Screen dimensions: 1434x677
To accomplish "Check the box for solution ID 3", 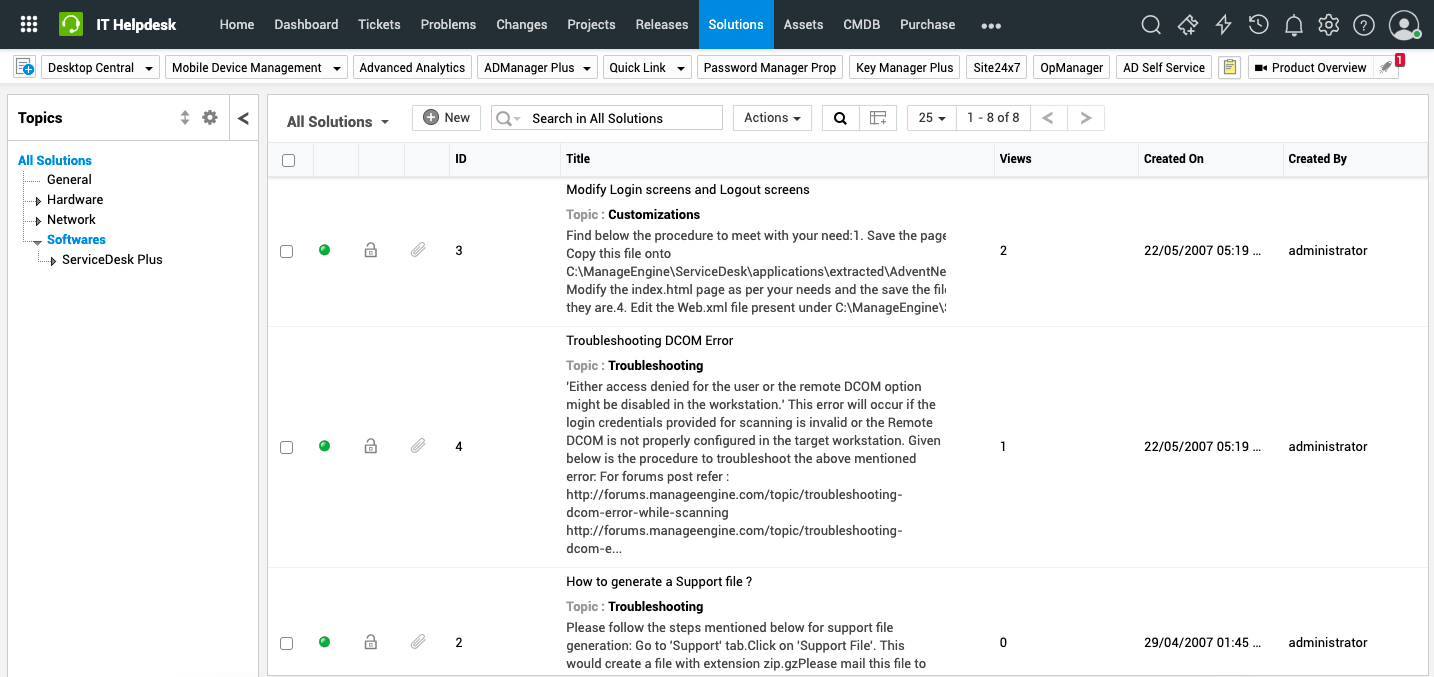I will click(287, 251).
